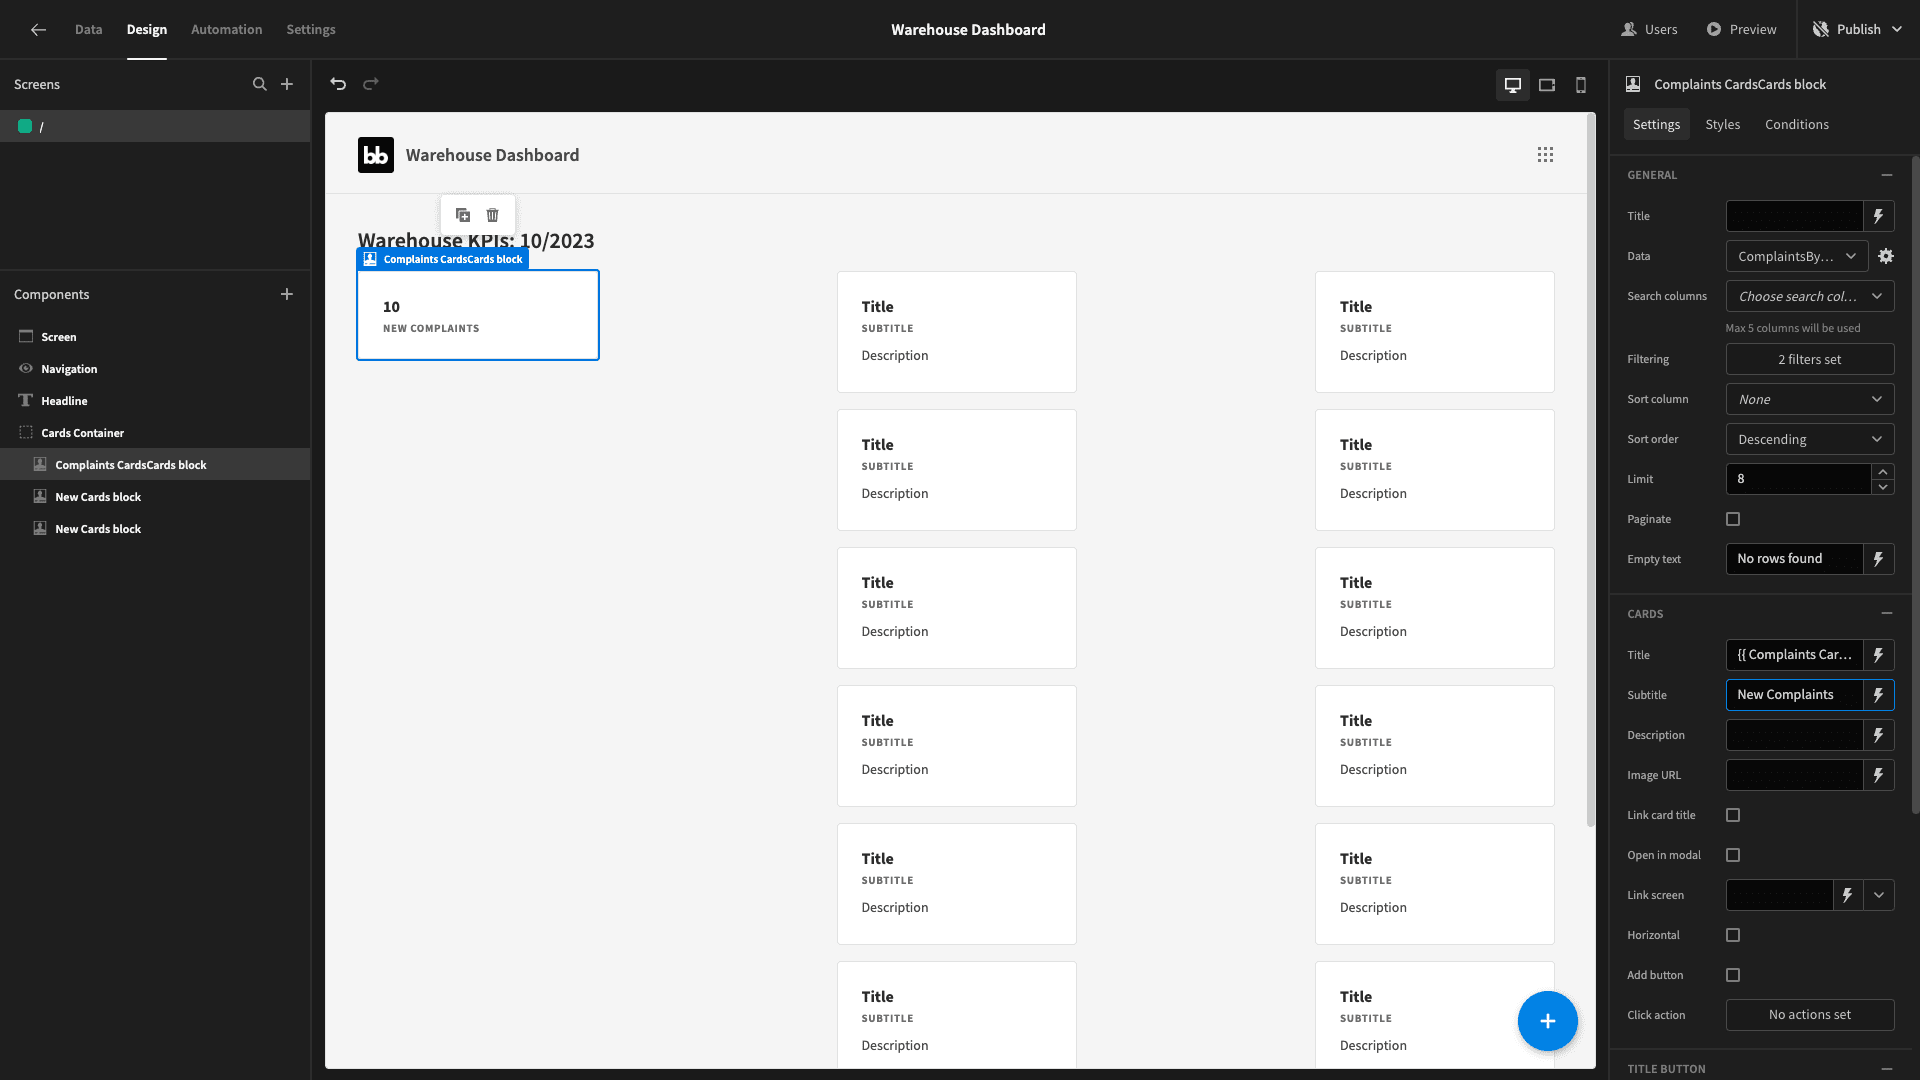Switch to desktop preview size
This screenshot has width=1920, height=1080.
1513,85
